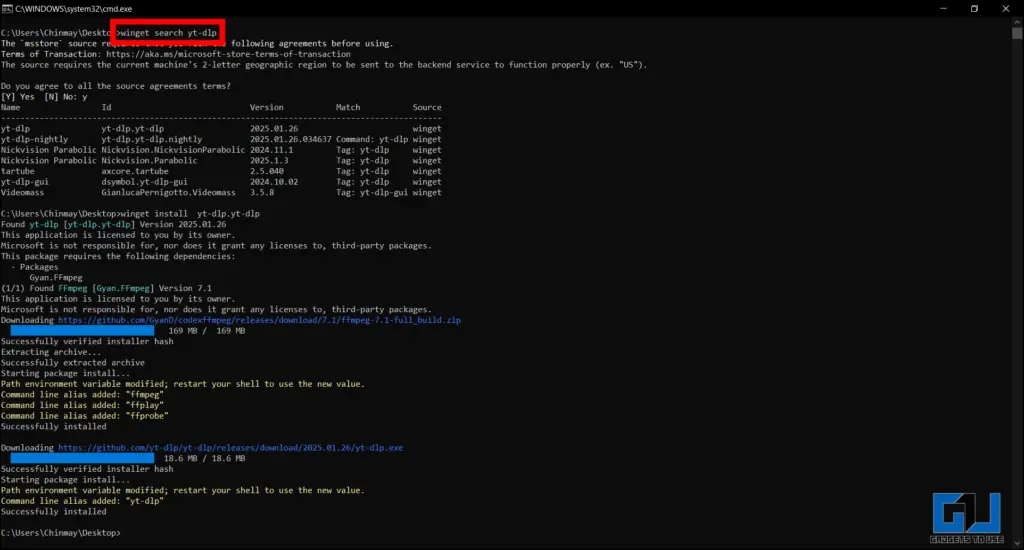Image resolution: width=1024 pixels, height=550 pixels.
Task: Click 'Command line alias added: "ffmpeg"' line
Action: pos(82,395)
